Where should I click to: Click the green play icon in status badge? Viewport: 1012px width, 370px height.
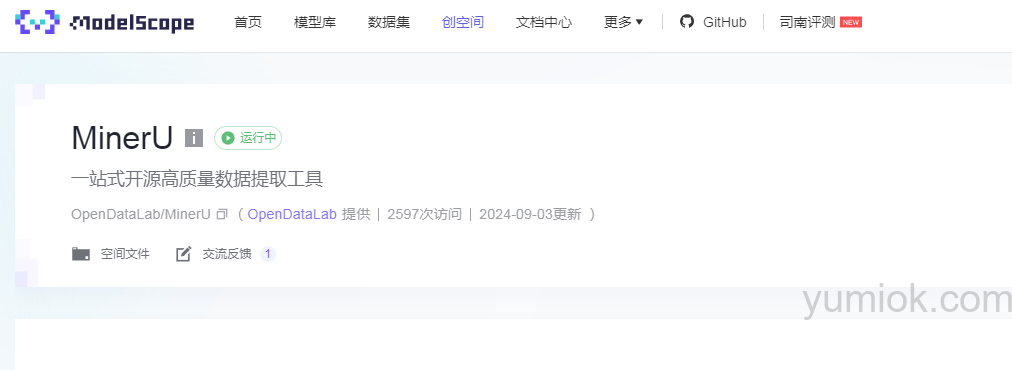tap(228, 138)
